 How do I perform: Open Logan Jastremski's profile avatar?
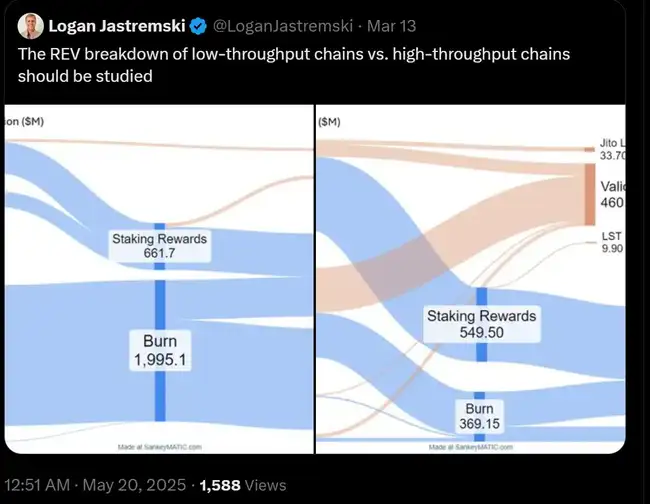(x=30, y=24)
